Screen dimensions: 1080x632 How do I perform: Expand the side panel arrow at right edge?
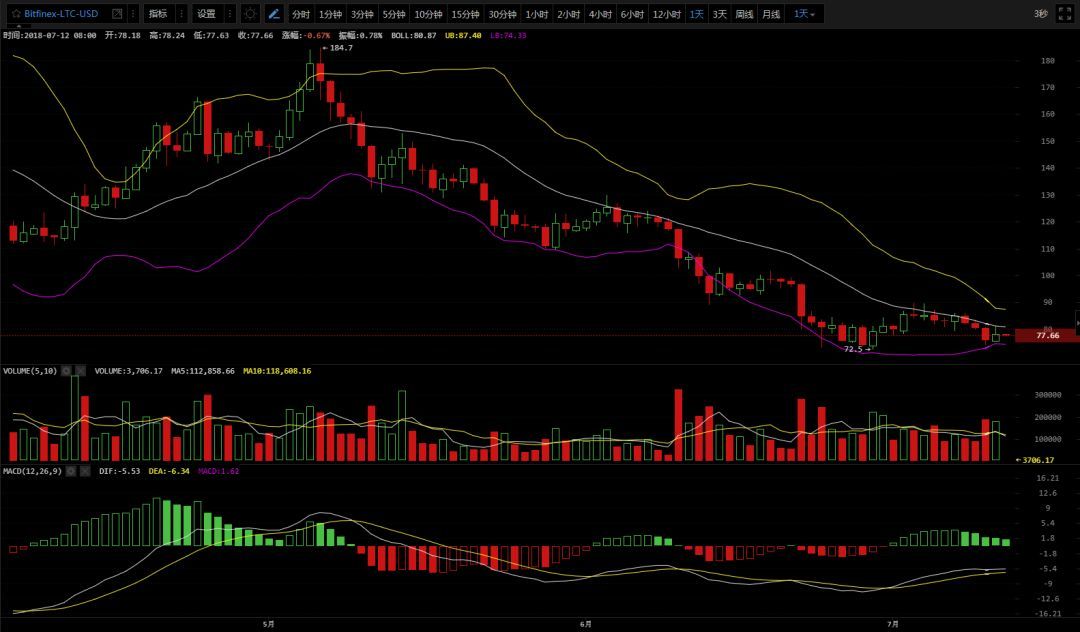(x=1077, y=321)
